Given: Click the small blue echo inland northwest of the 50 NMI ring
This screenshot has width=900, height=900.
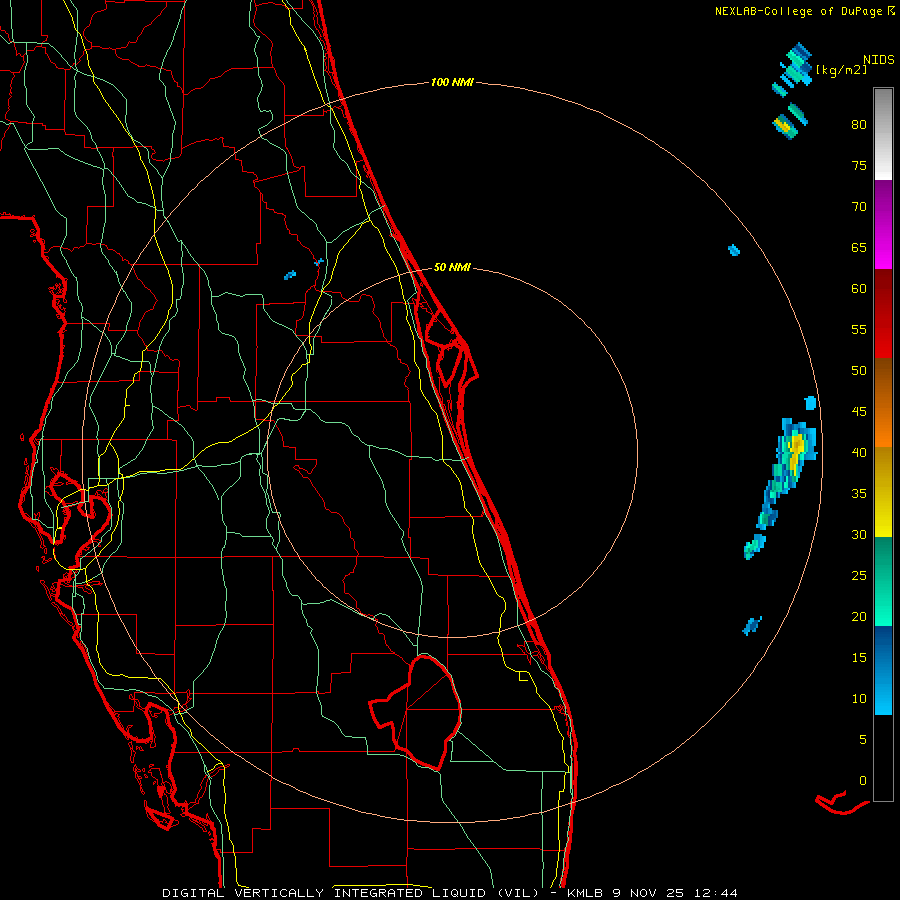Looking at the screenshot, I should [290, 275].
